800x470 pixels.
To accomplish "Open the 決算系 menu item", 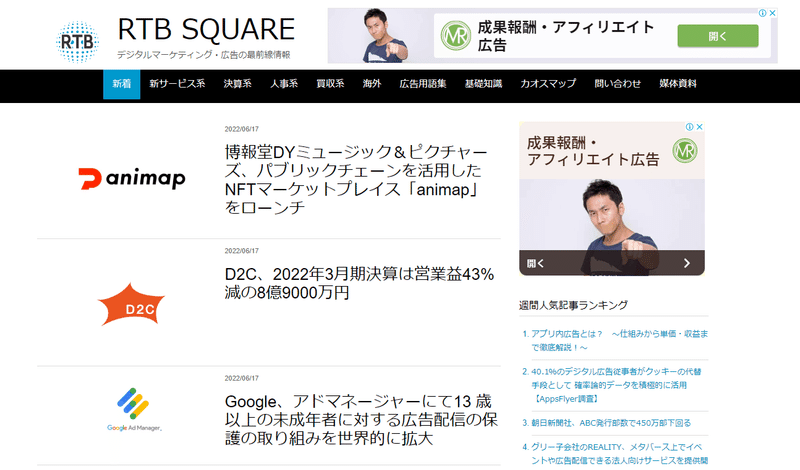I will pos(237,84).
